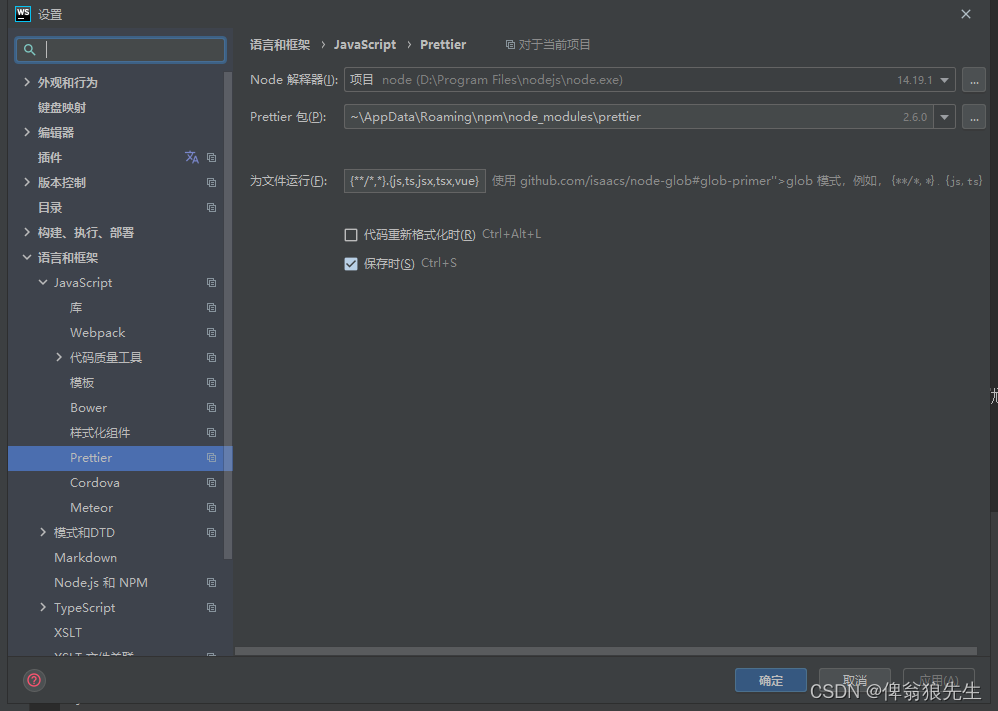Click the search magnifier icon in settings
The image size is (998, 711).
[29, 50]
